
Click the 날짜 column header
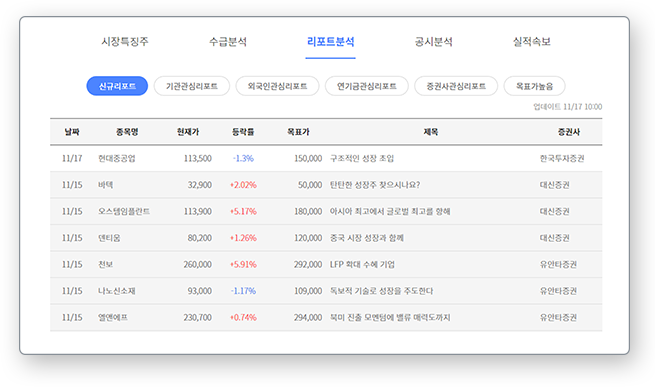coord(72,132)
